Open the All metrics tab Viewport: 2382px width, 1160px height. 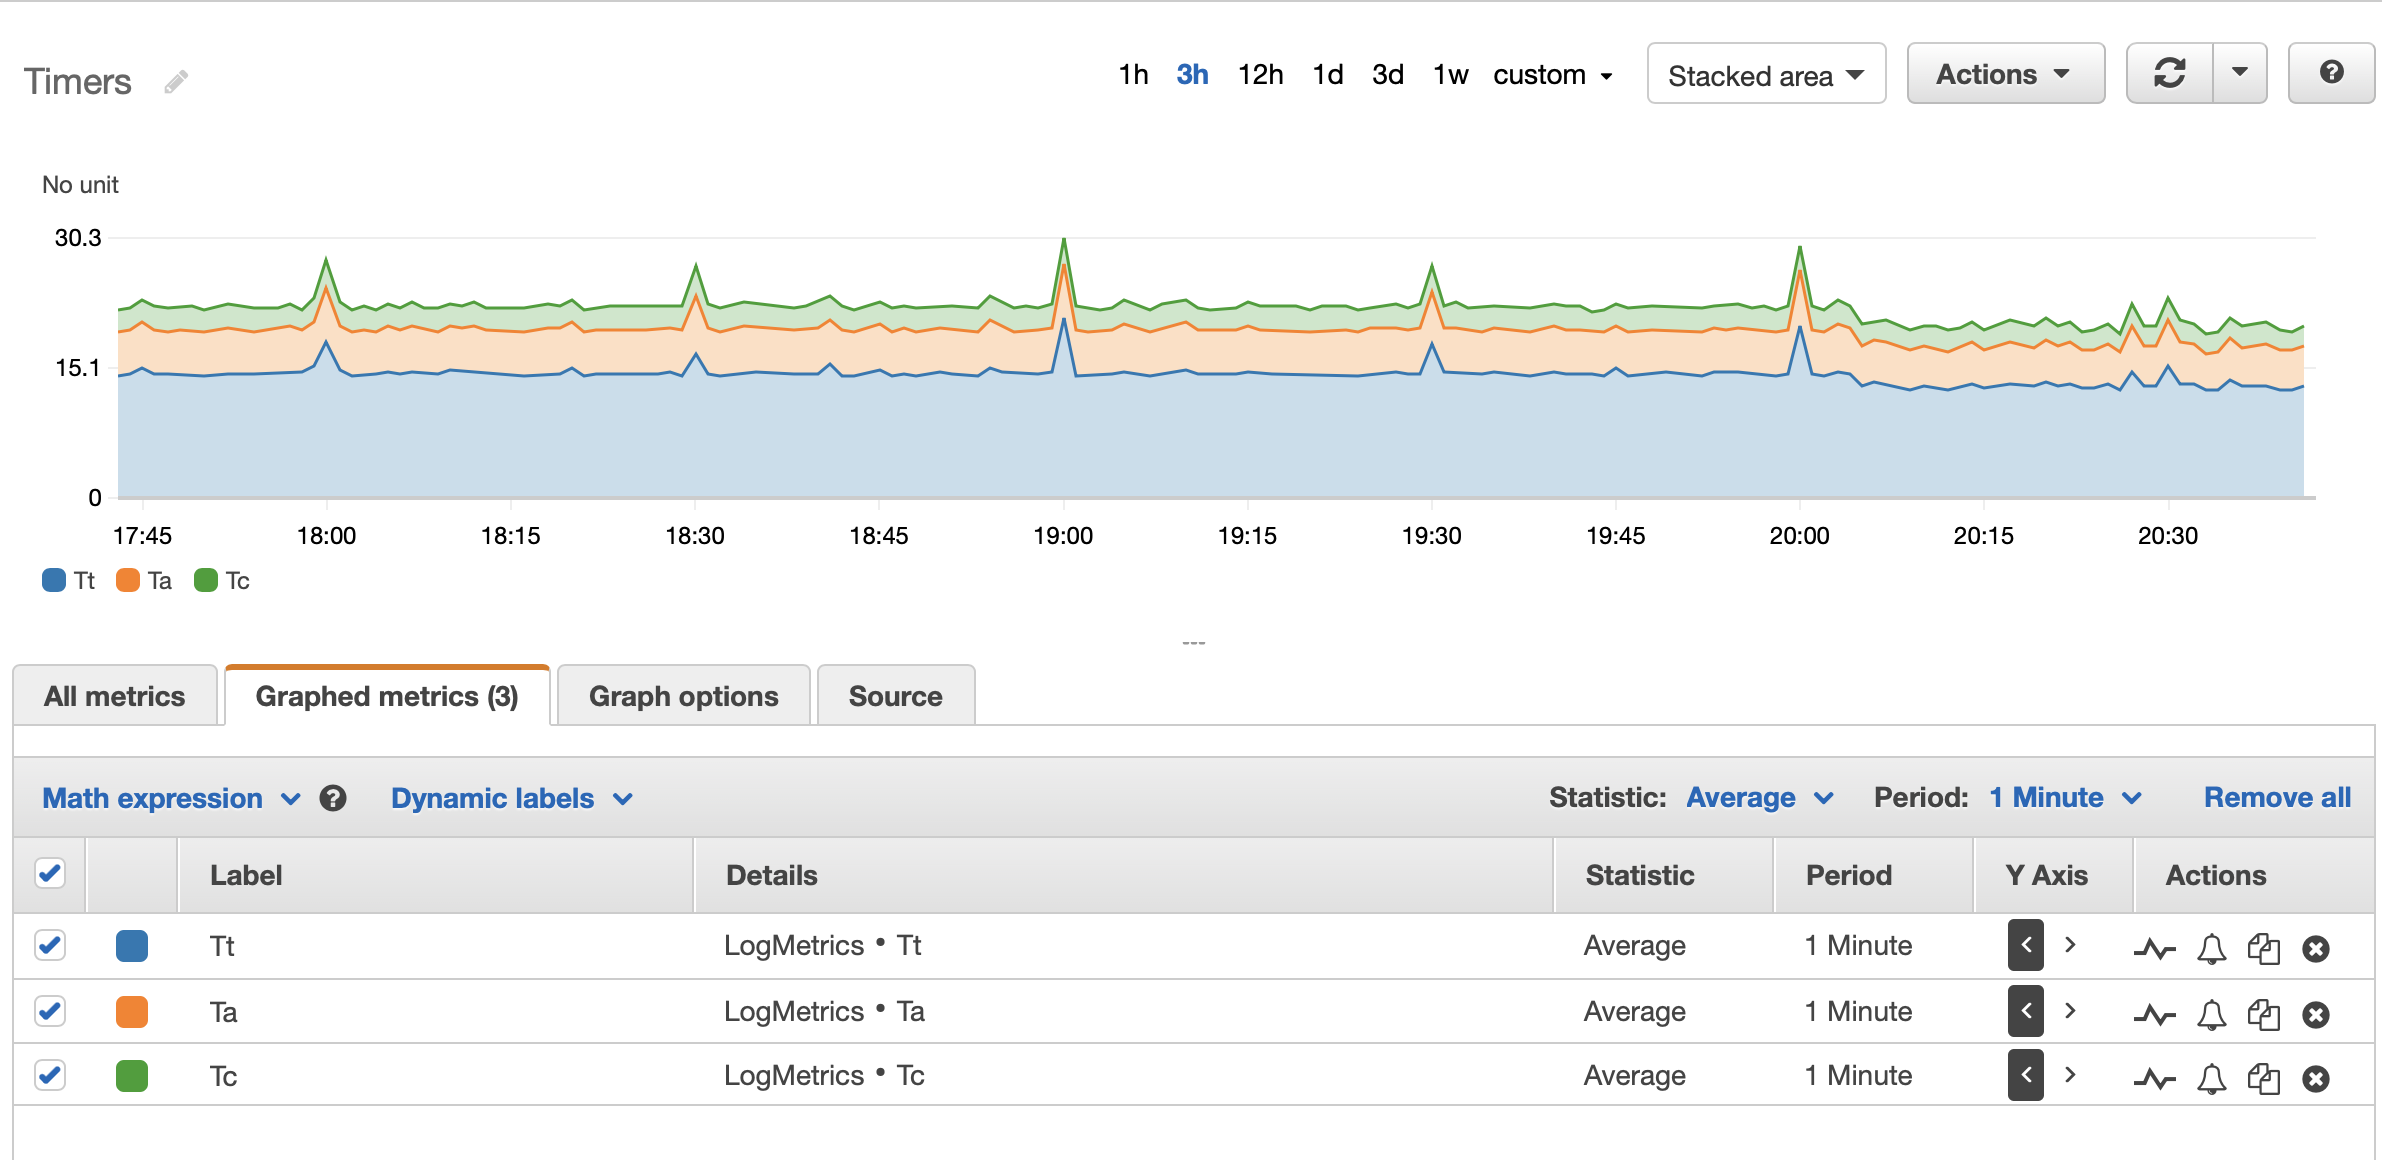[114, 696]
